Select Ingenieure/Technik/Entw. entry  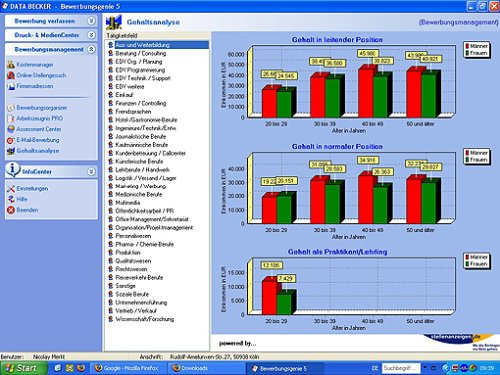(x=146, y=128)
